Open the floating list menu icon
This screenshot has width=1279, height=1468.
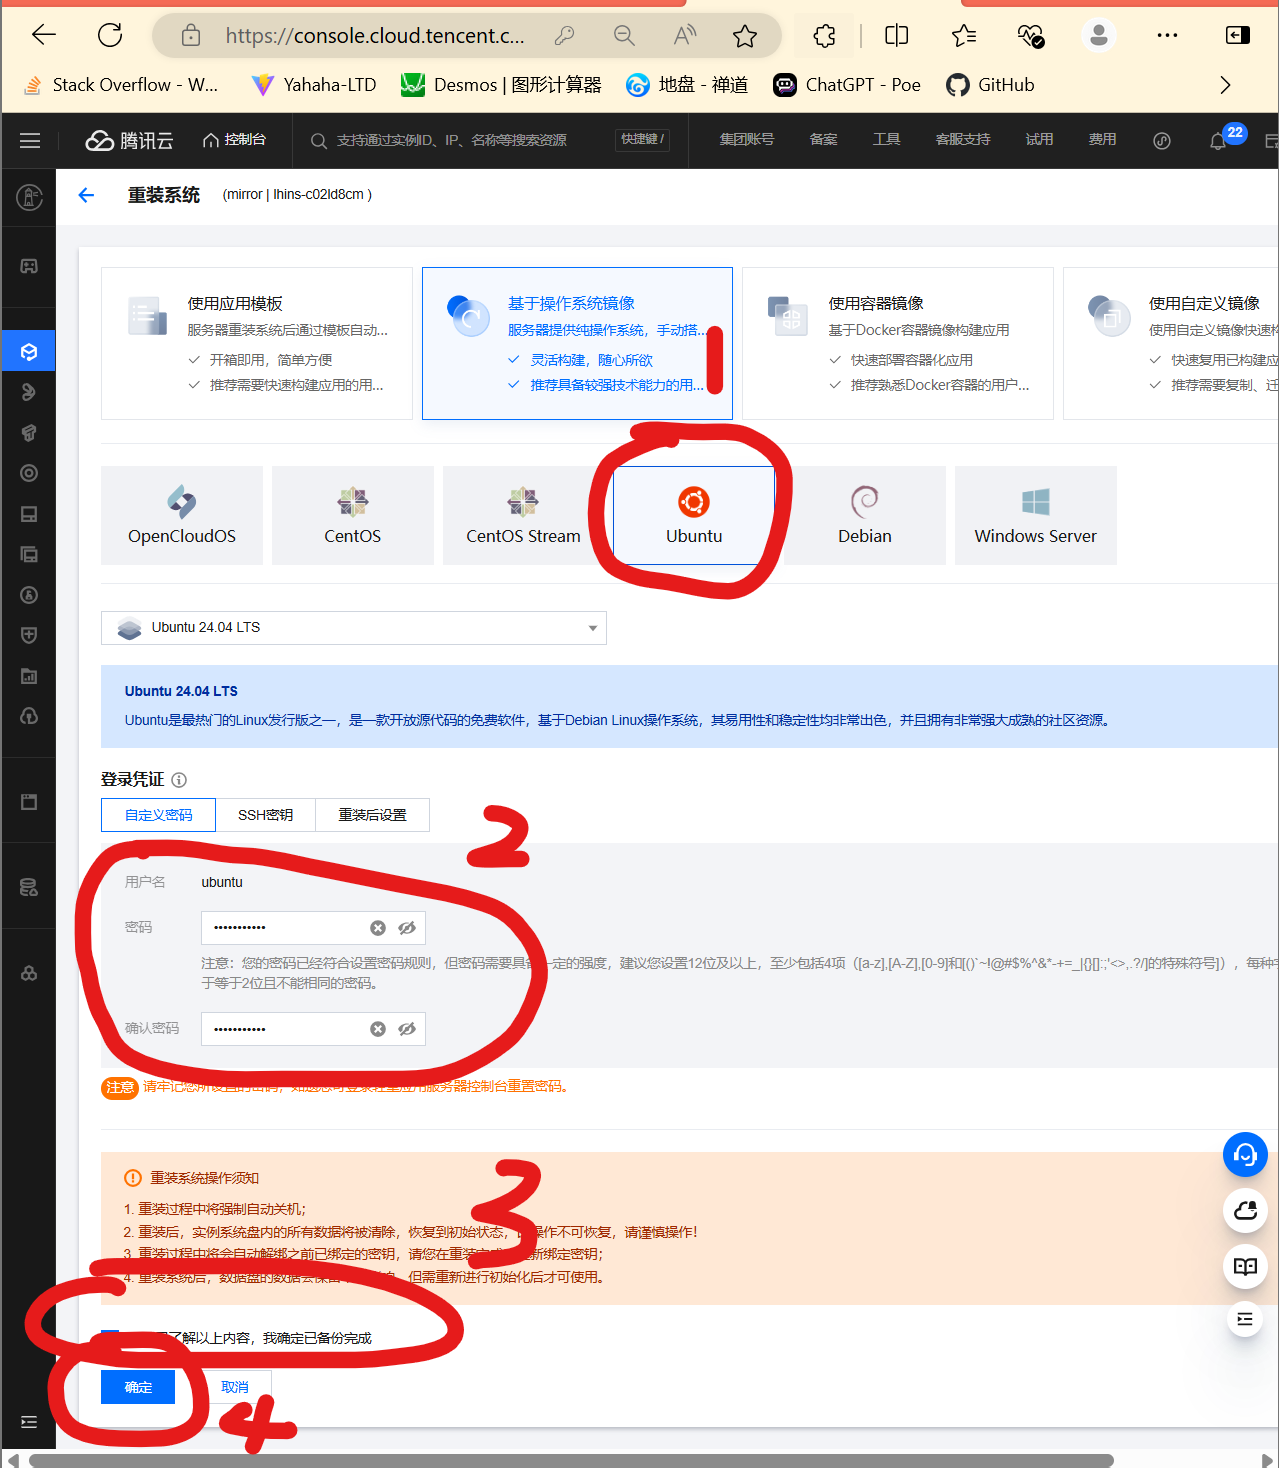tap(1245, 1319)
